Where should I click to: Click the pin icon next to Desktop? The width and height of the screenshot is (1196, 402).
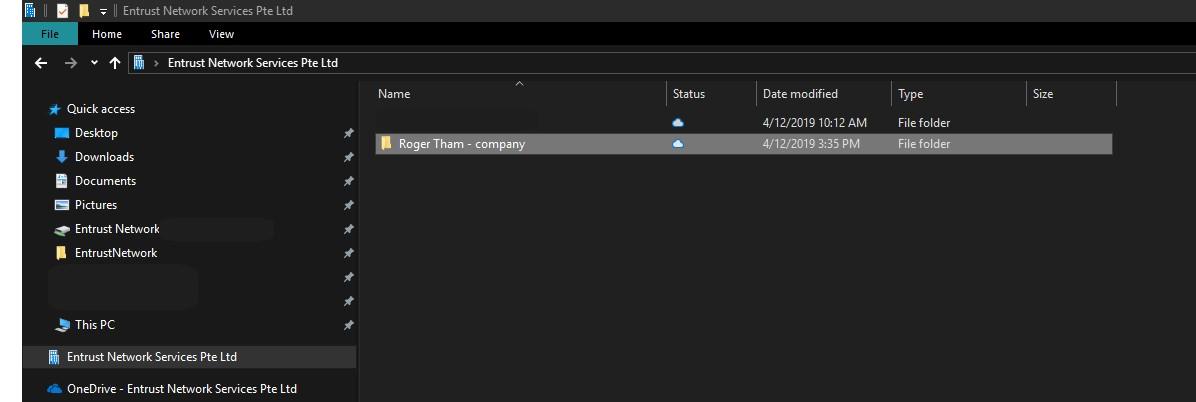click(x=349, y=133)
